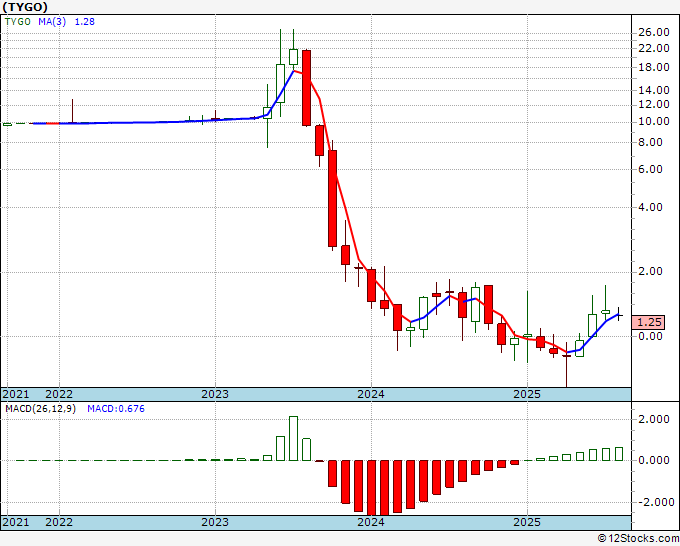
Task: Click the (TYGO) chart title
Action: (25, 7)
